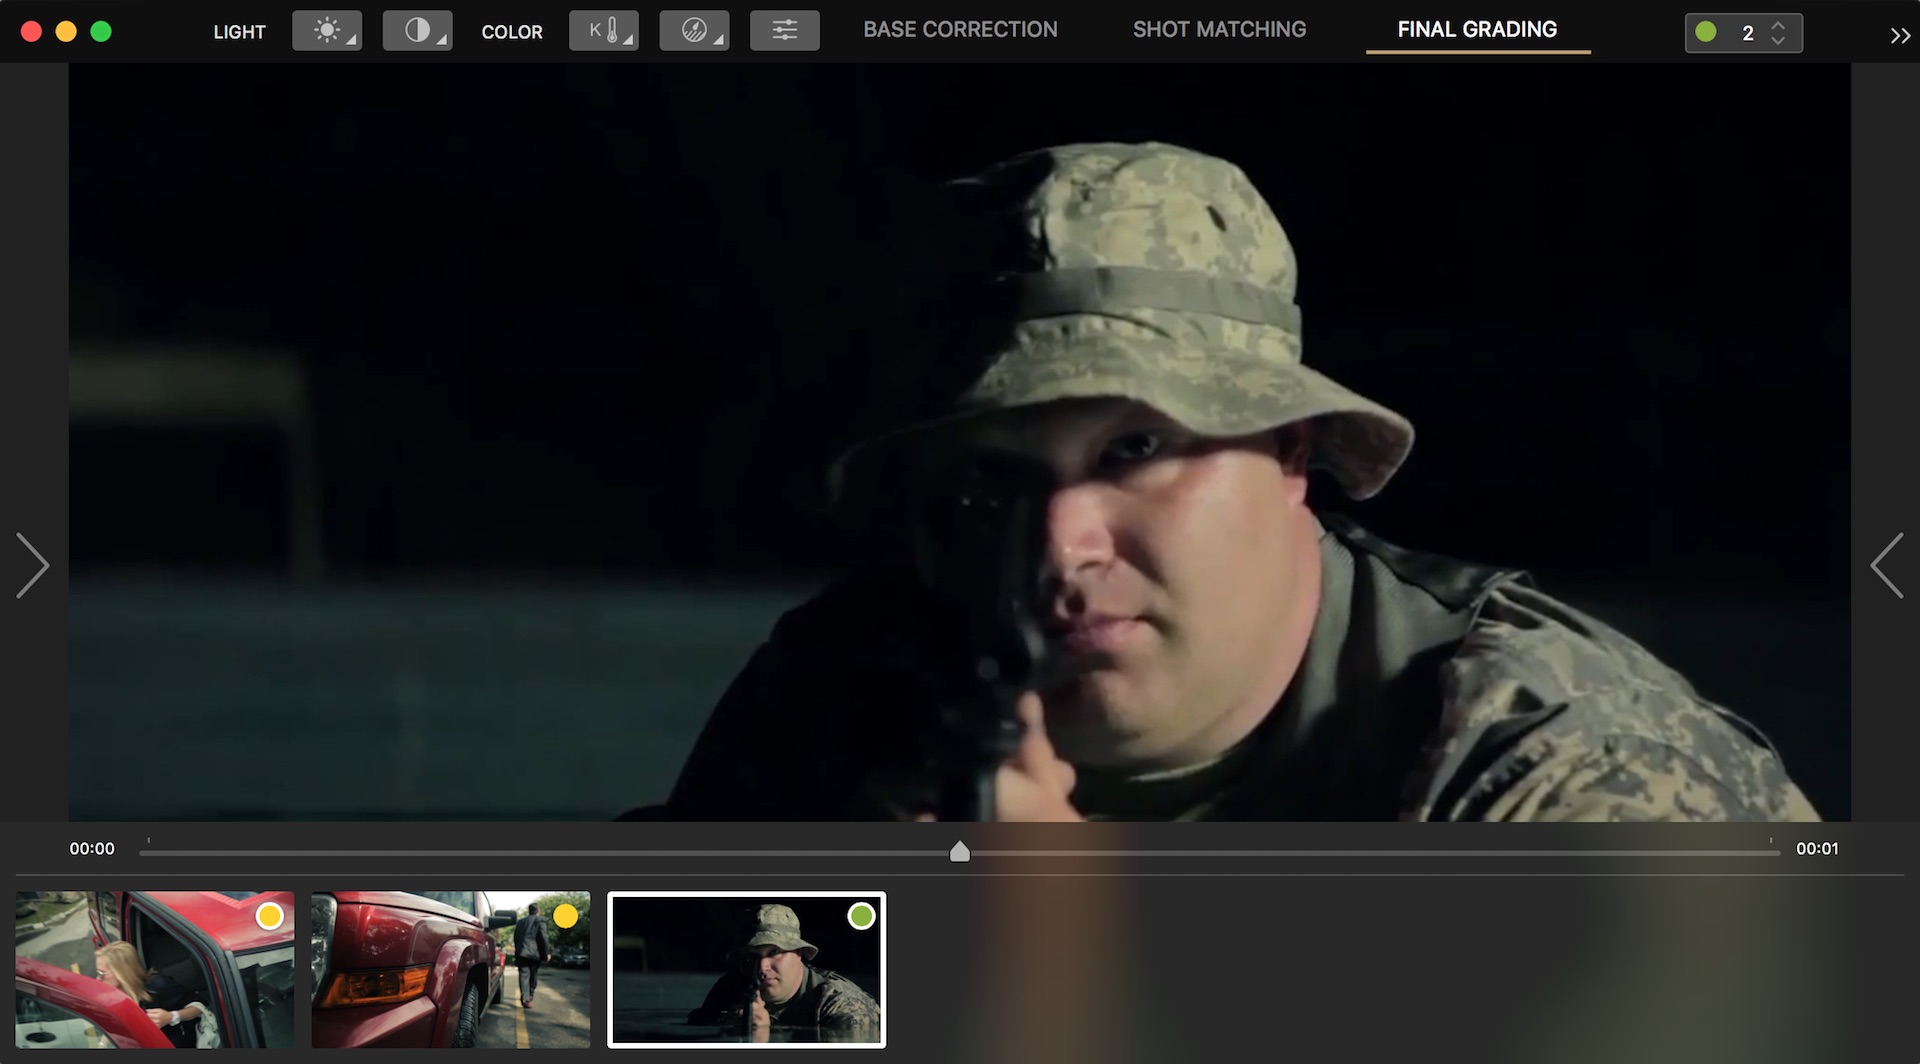Click the 00:00 start time label
1920x1064 pixels.
click(x=92, y=849)
